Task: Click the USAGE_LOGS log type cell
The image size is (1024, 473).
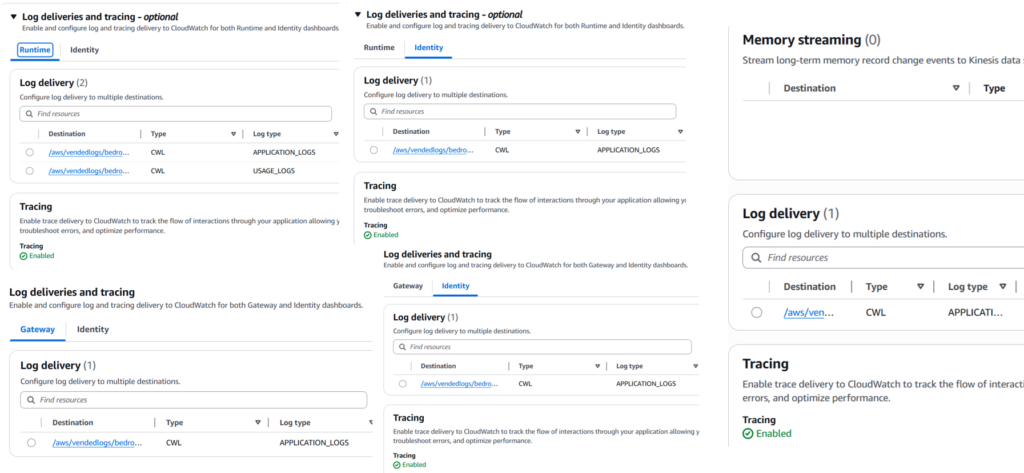Action: (274, 171)
